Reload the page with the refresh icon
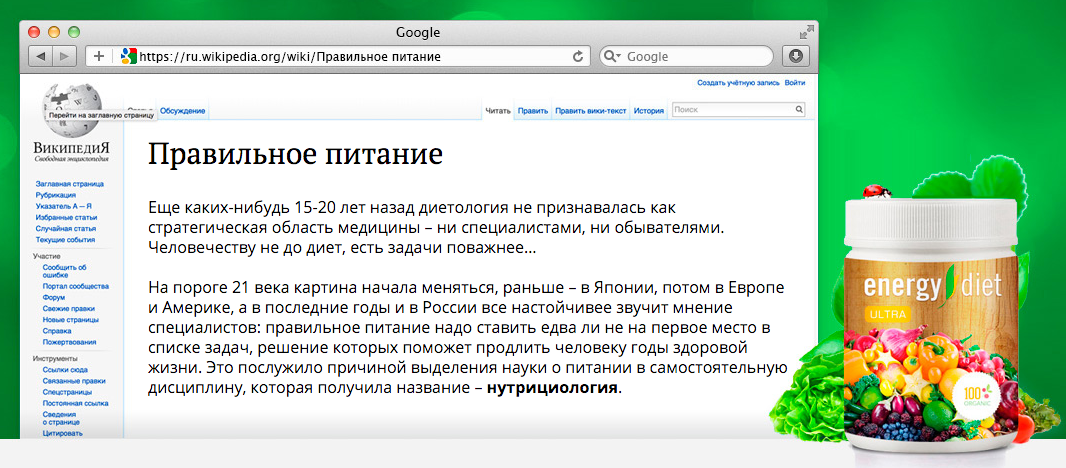 coord(579,56)
